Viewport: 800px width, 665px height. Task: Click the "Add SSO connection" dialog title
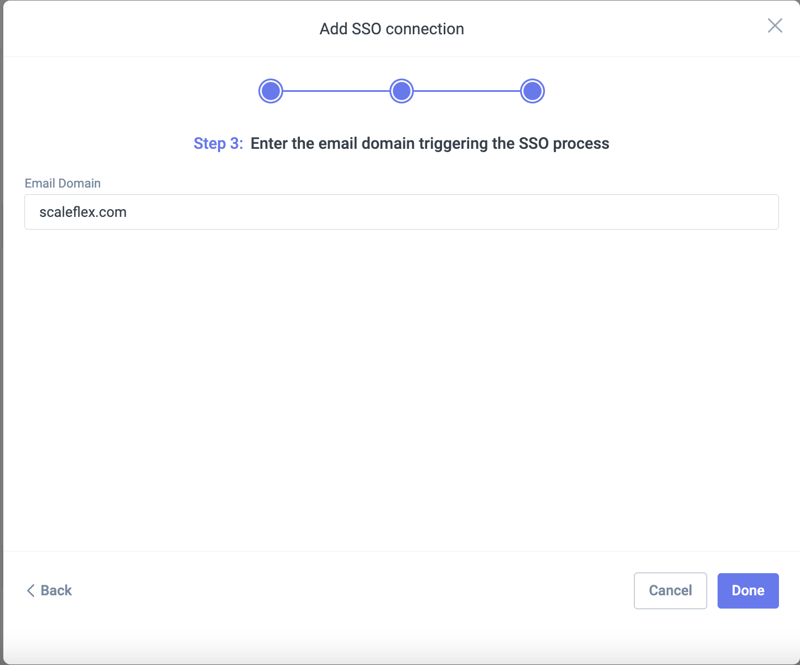(x=391, y=29)
